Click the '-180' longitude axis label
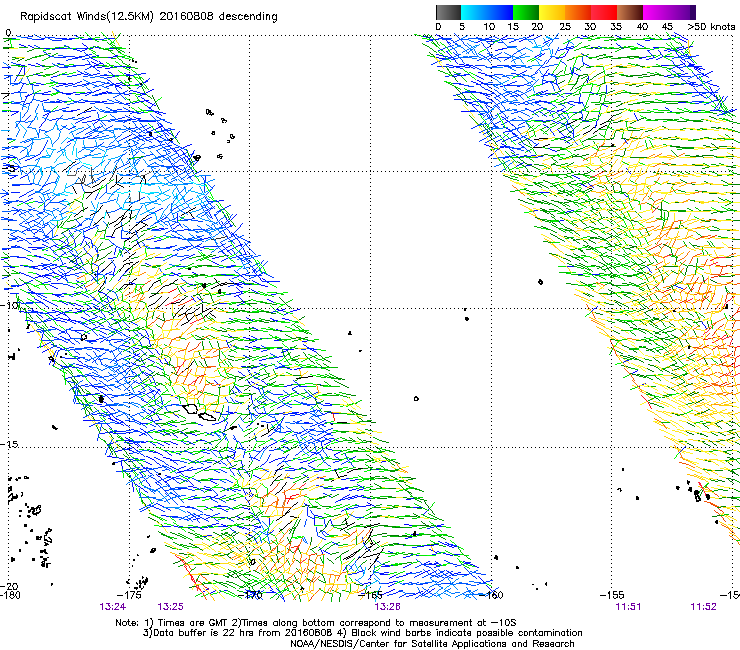Image resolution: width=740 pixels, height=650 pixels. tap(10, 595)
